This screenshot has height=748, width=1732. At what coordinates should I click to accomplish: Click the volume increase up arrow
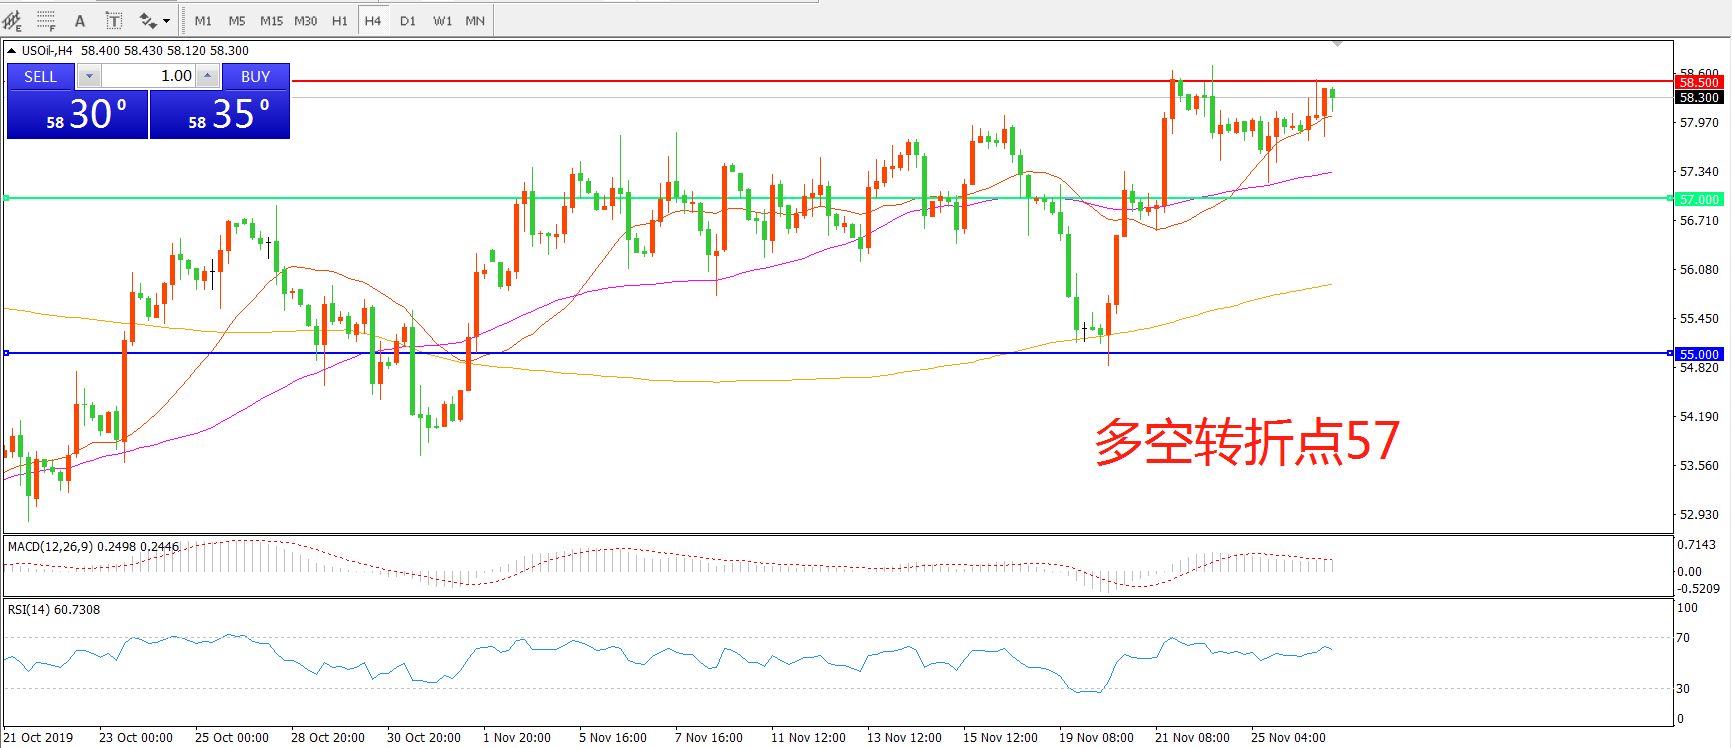click(x=207, y=76)
